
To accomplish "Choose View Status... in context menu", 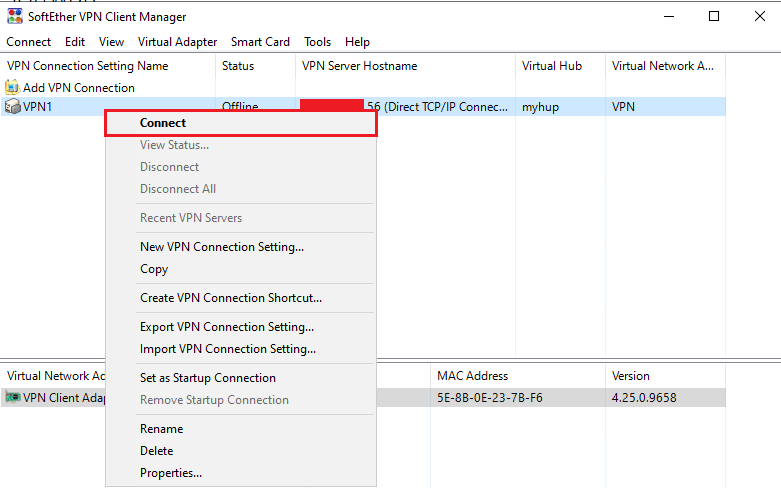I will 241,145.
